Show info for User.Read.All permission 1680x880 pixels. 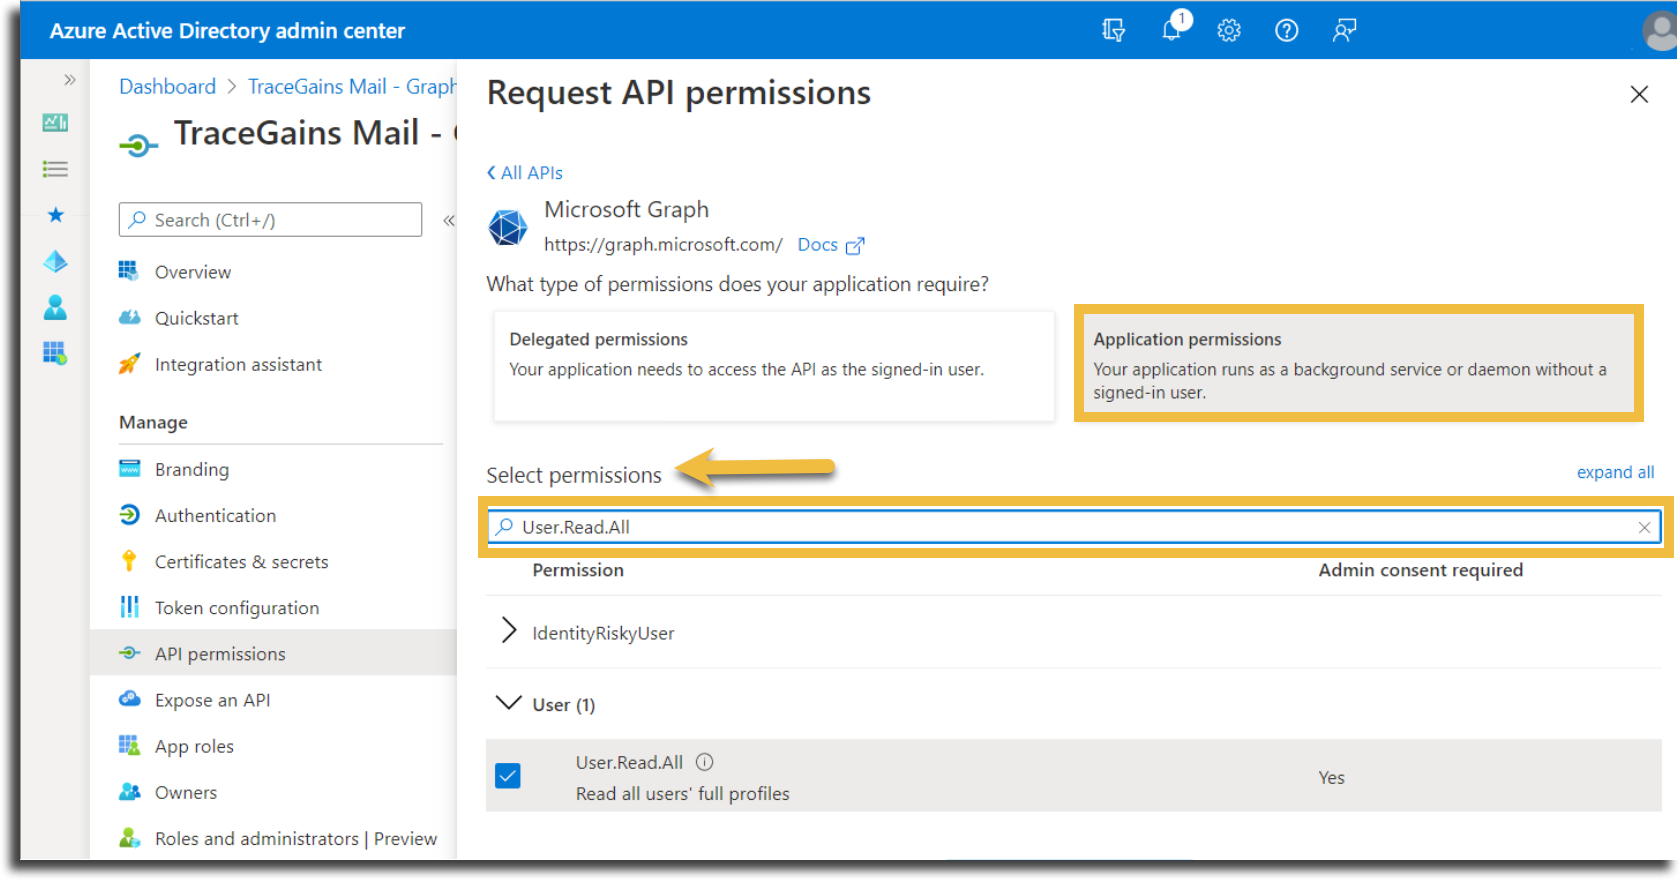pos(705,762)
